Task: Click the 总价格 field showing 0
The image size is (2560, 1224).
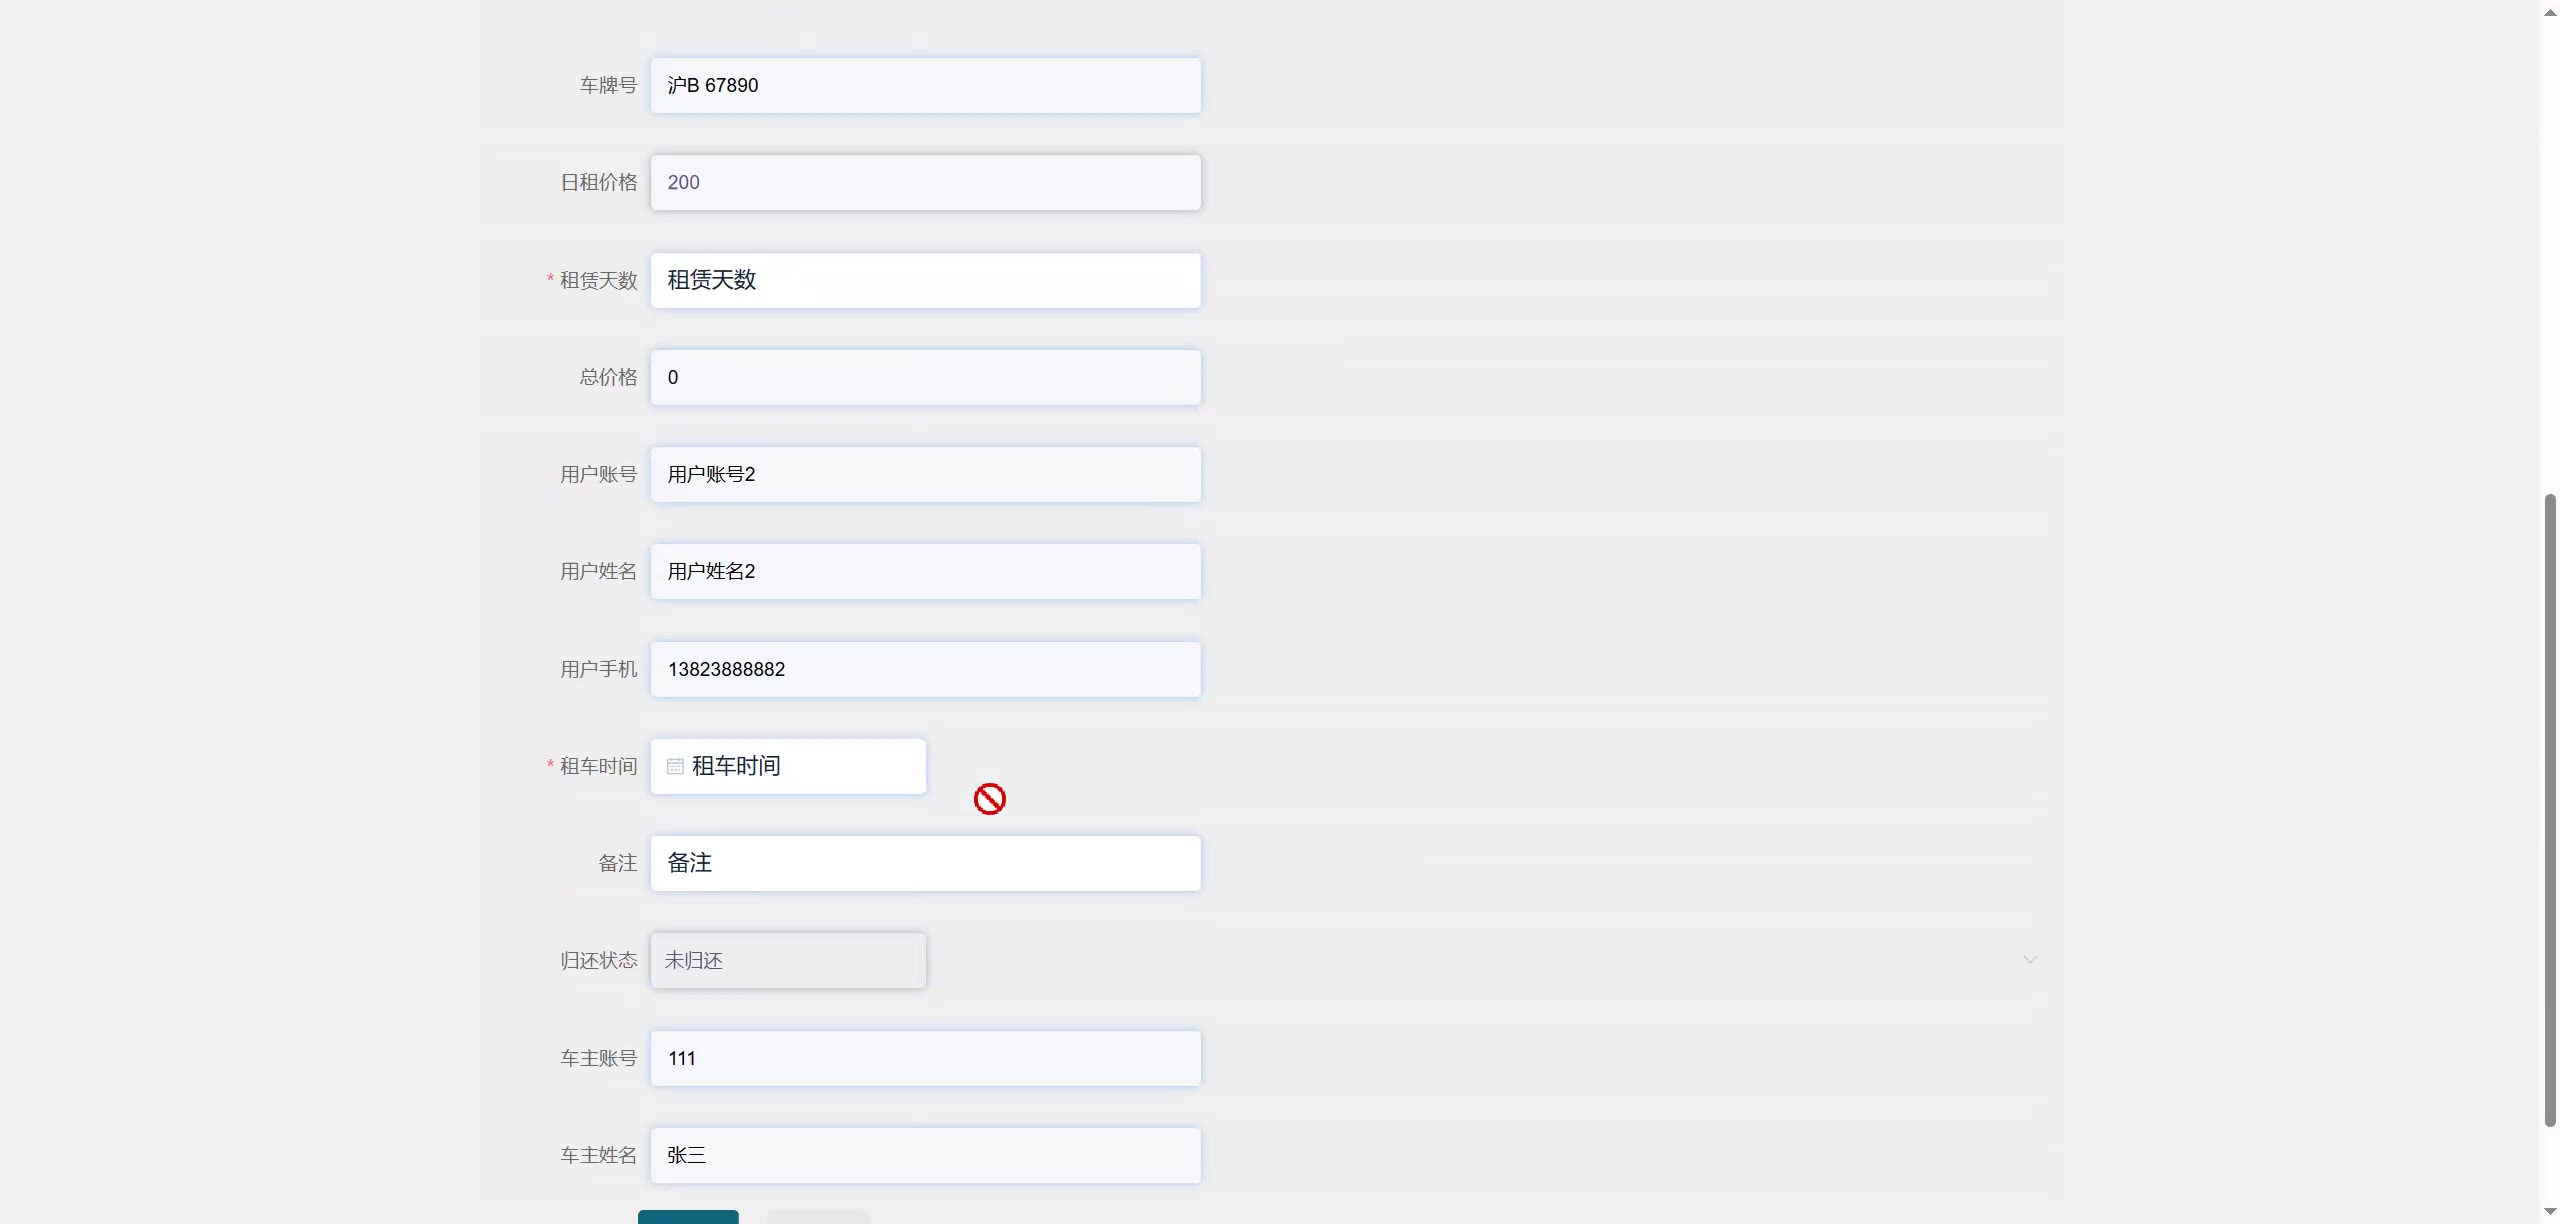Action: point(925,377)
